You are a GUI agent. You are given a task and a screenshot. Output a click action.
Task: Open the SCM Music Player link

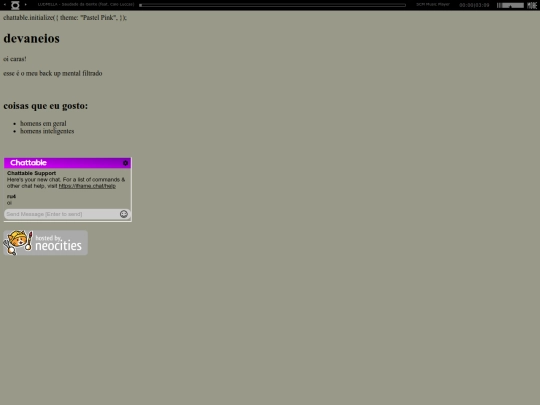pyautogui.click(x=433, y=4)
